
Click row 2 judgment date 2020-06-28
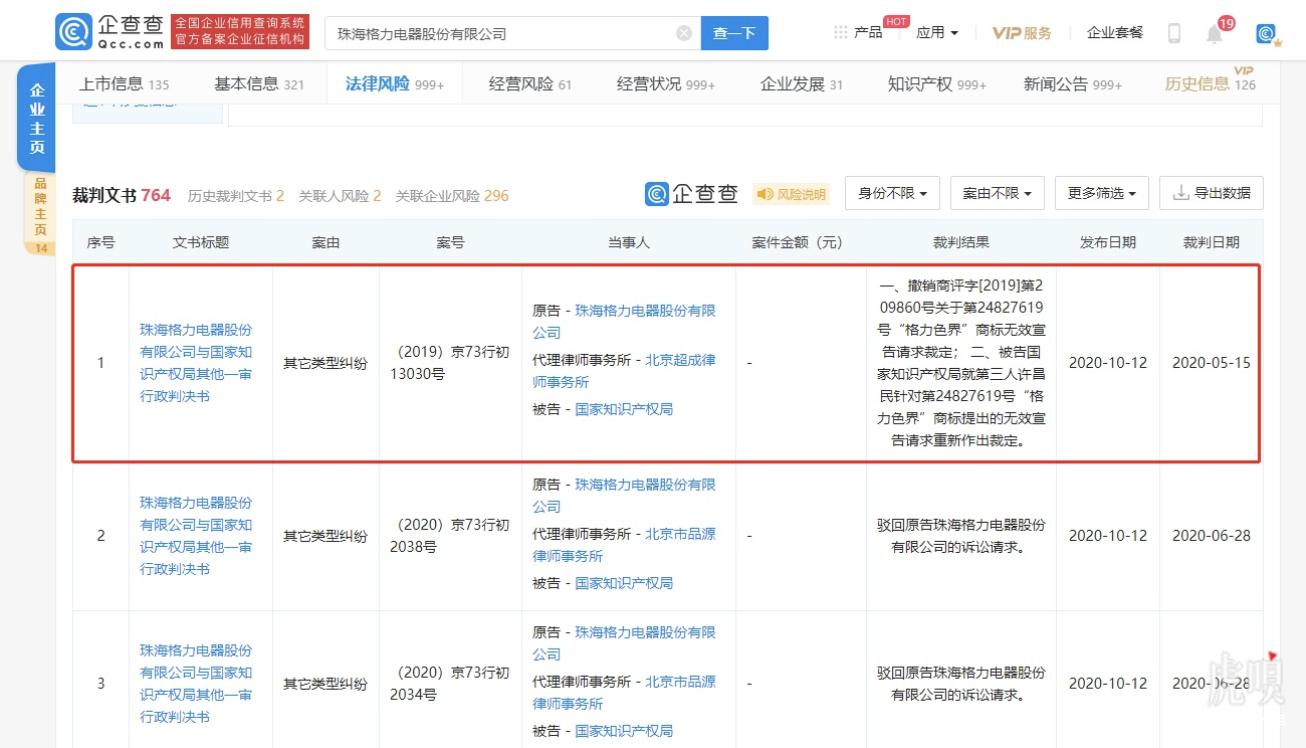[1211, 536]
